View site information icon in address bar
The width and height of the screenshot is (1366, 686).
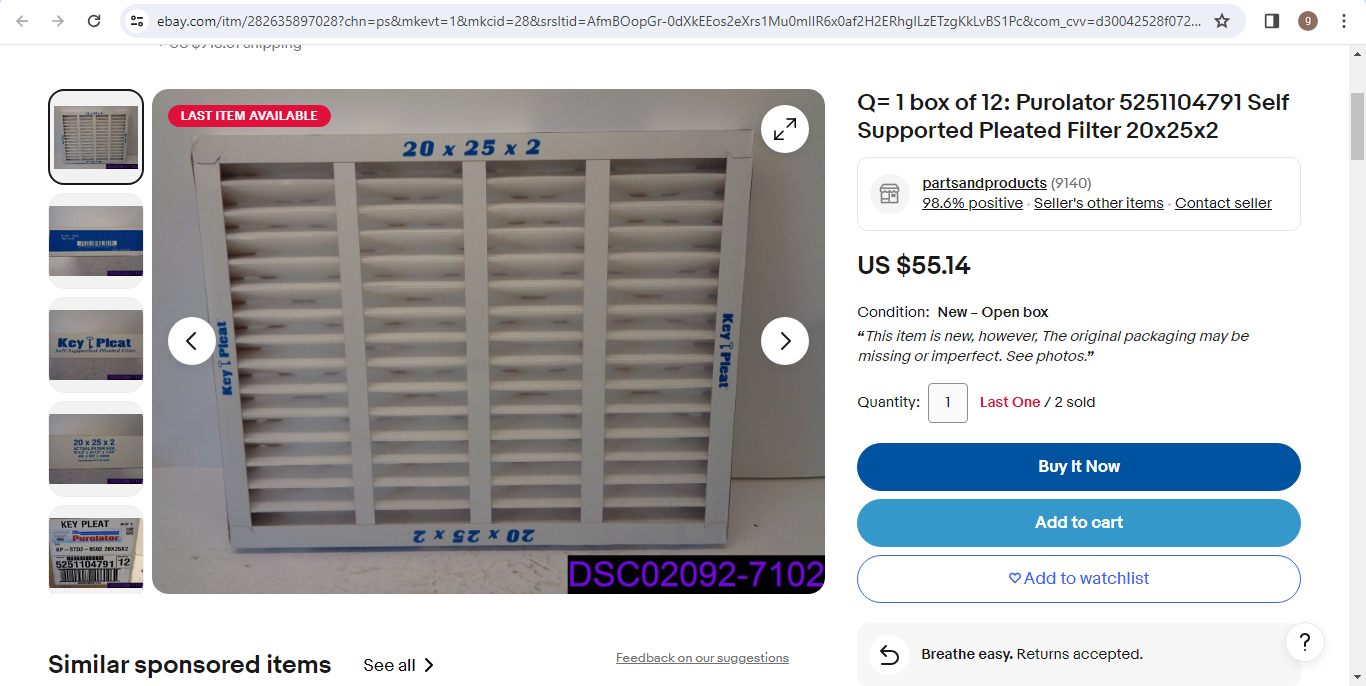(x=138, y=21)
